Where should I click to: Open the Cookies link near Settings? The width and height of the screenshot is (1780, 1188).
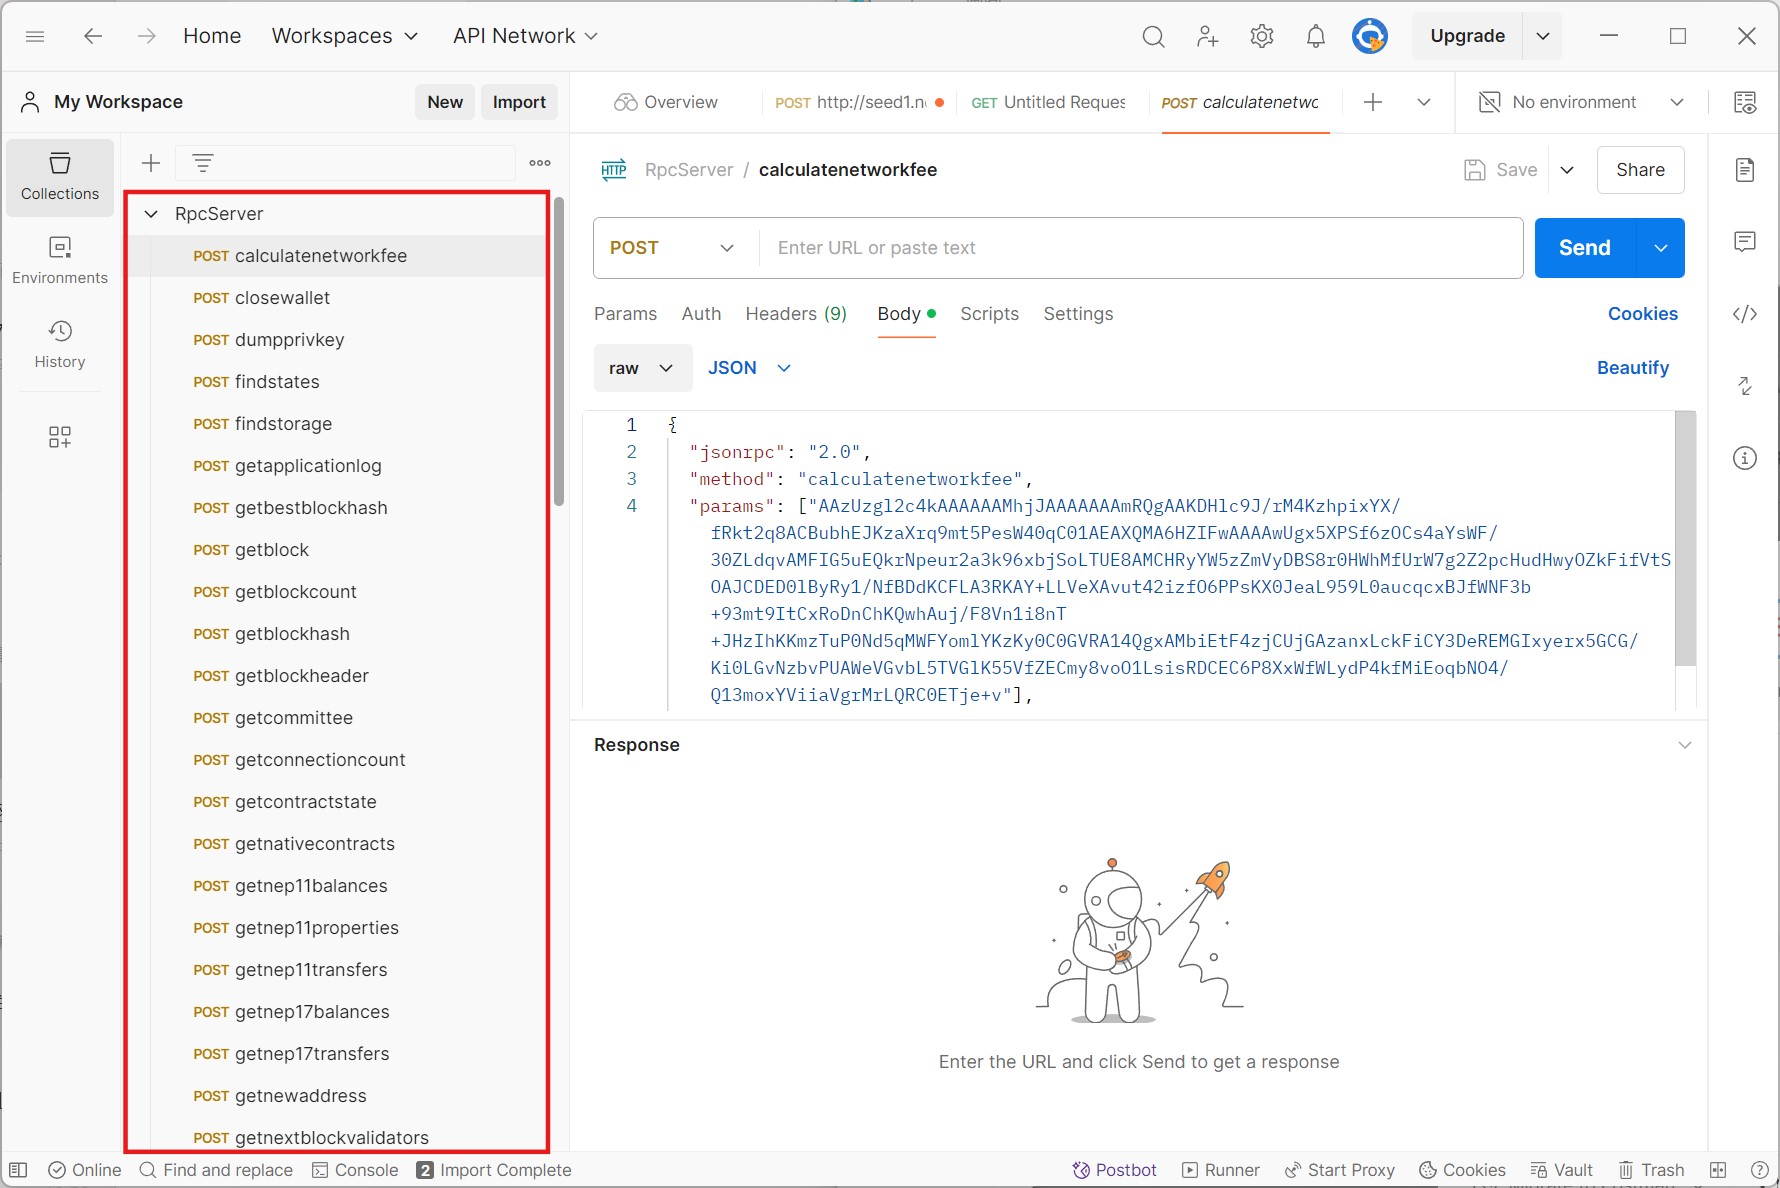click(1643, 314)
